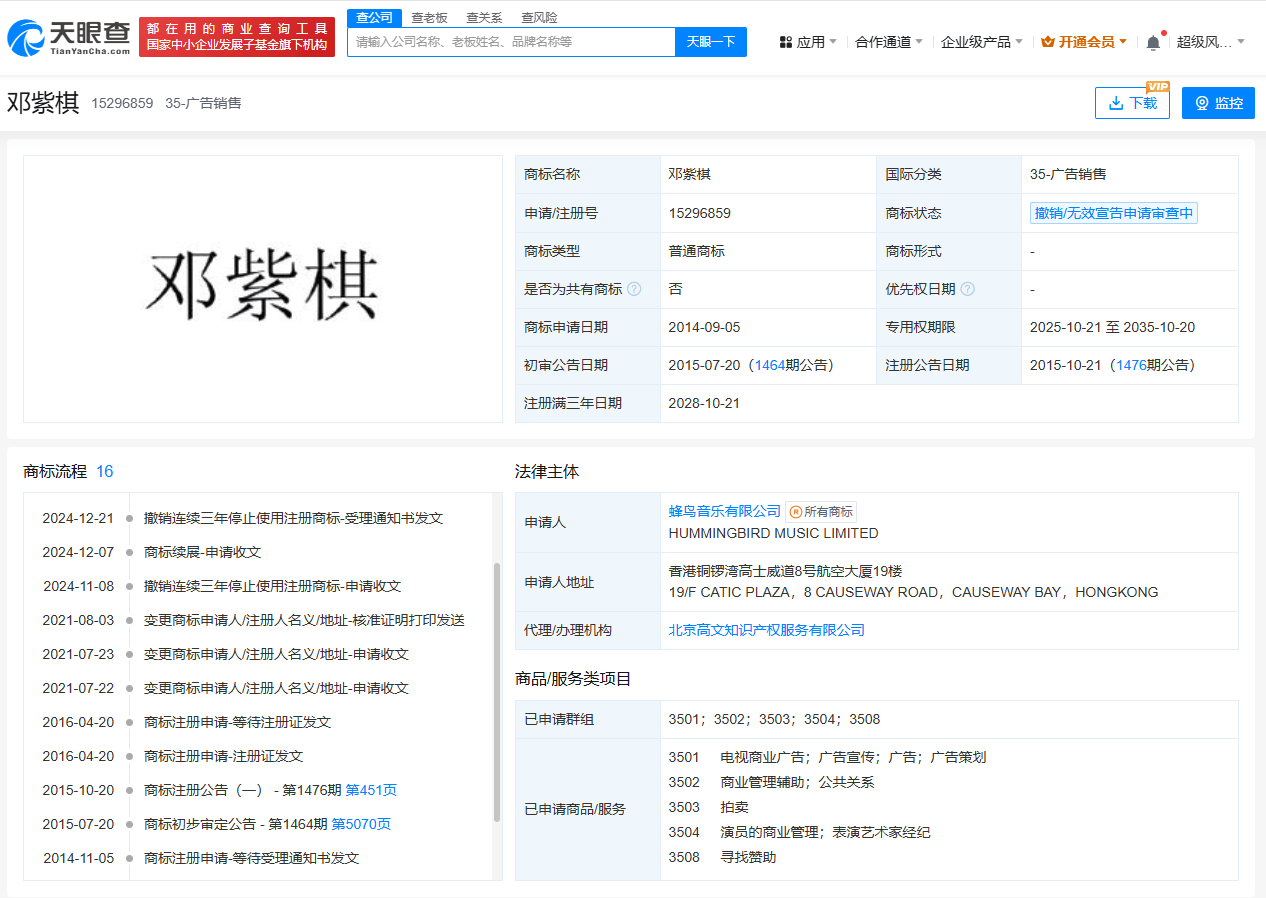Click the 下载 download button
The image size is (1266, 898).
point(1132,103)
